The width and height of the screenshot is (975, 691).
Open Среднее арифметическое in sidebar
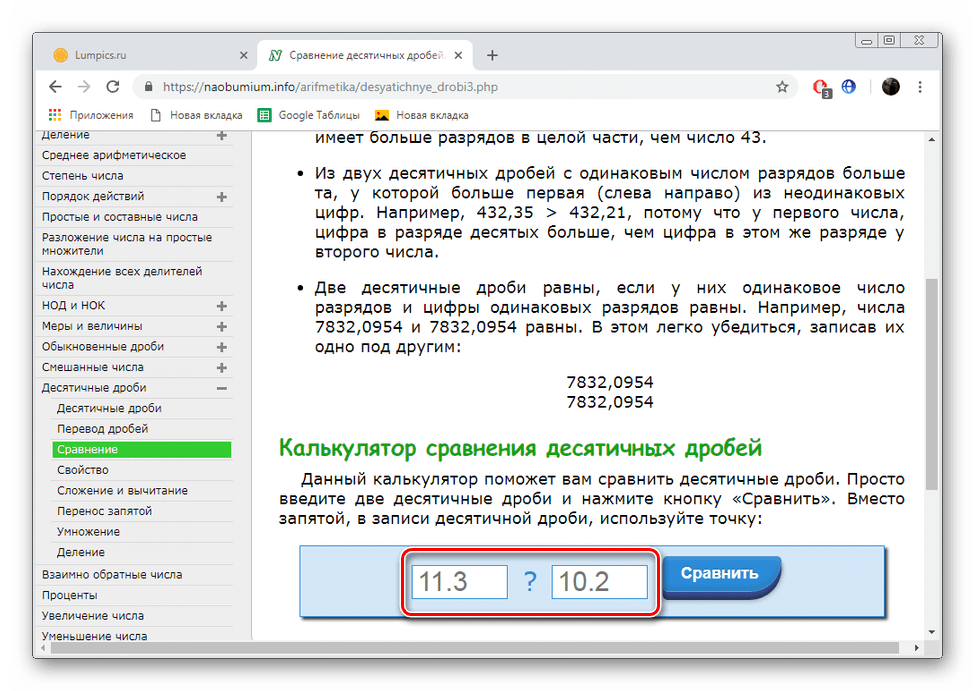[x=114, y=155]
